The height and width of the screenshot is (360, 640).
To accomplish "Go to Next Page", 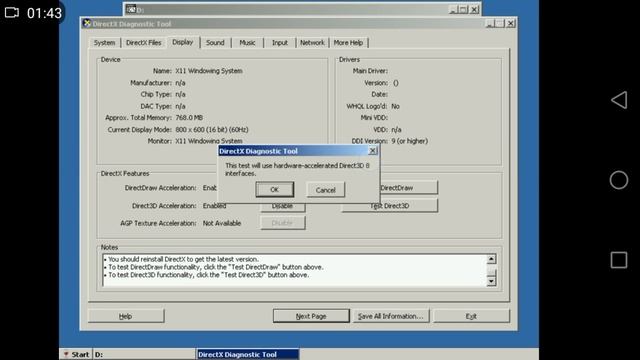I will [x=311, y=316].
